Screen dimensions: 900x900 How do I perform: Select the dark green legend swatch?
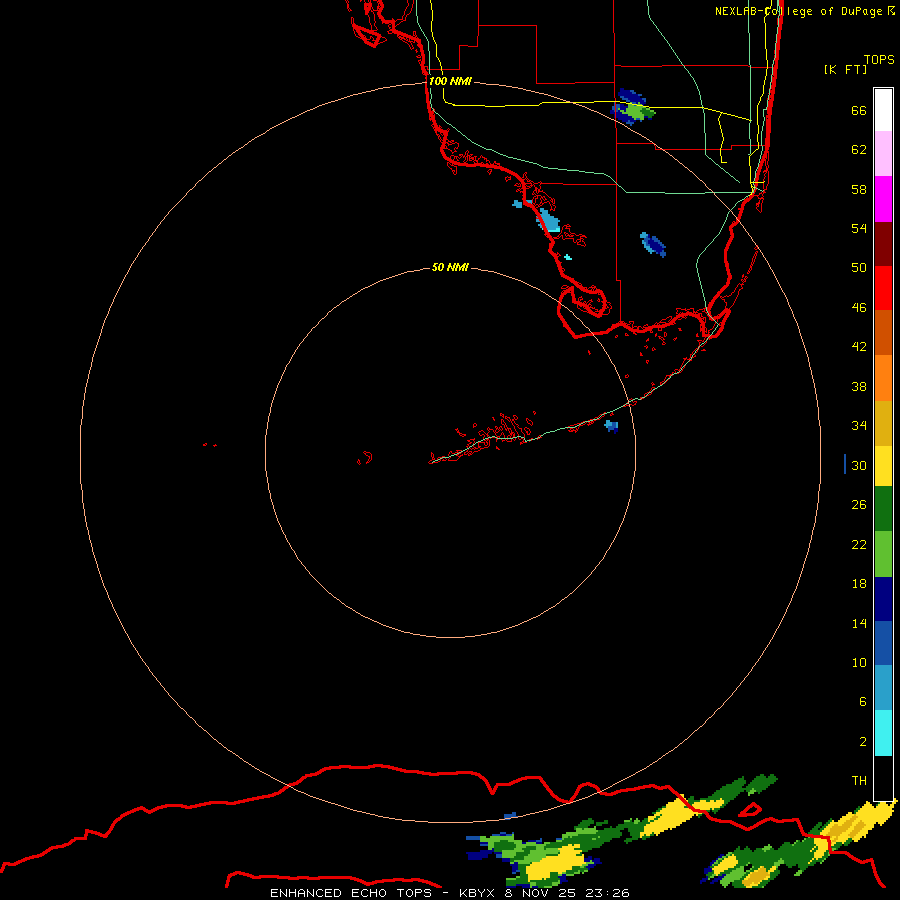[x=883, y=509]
